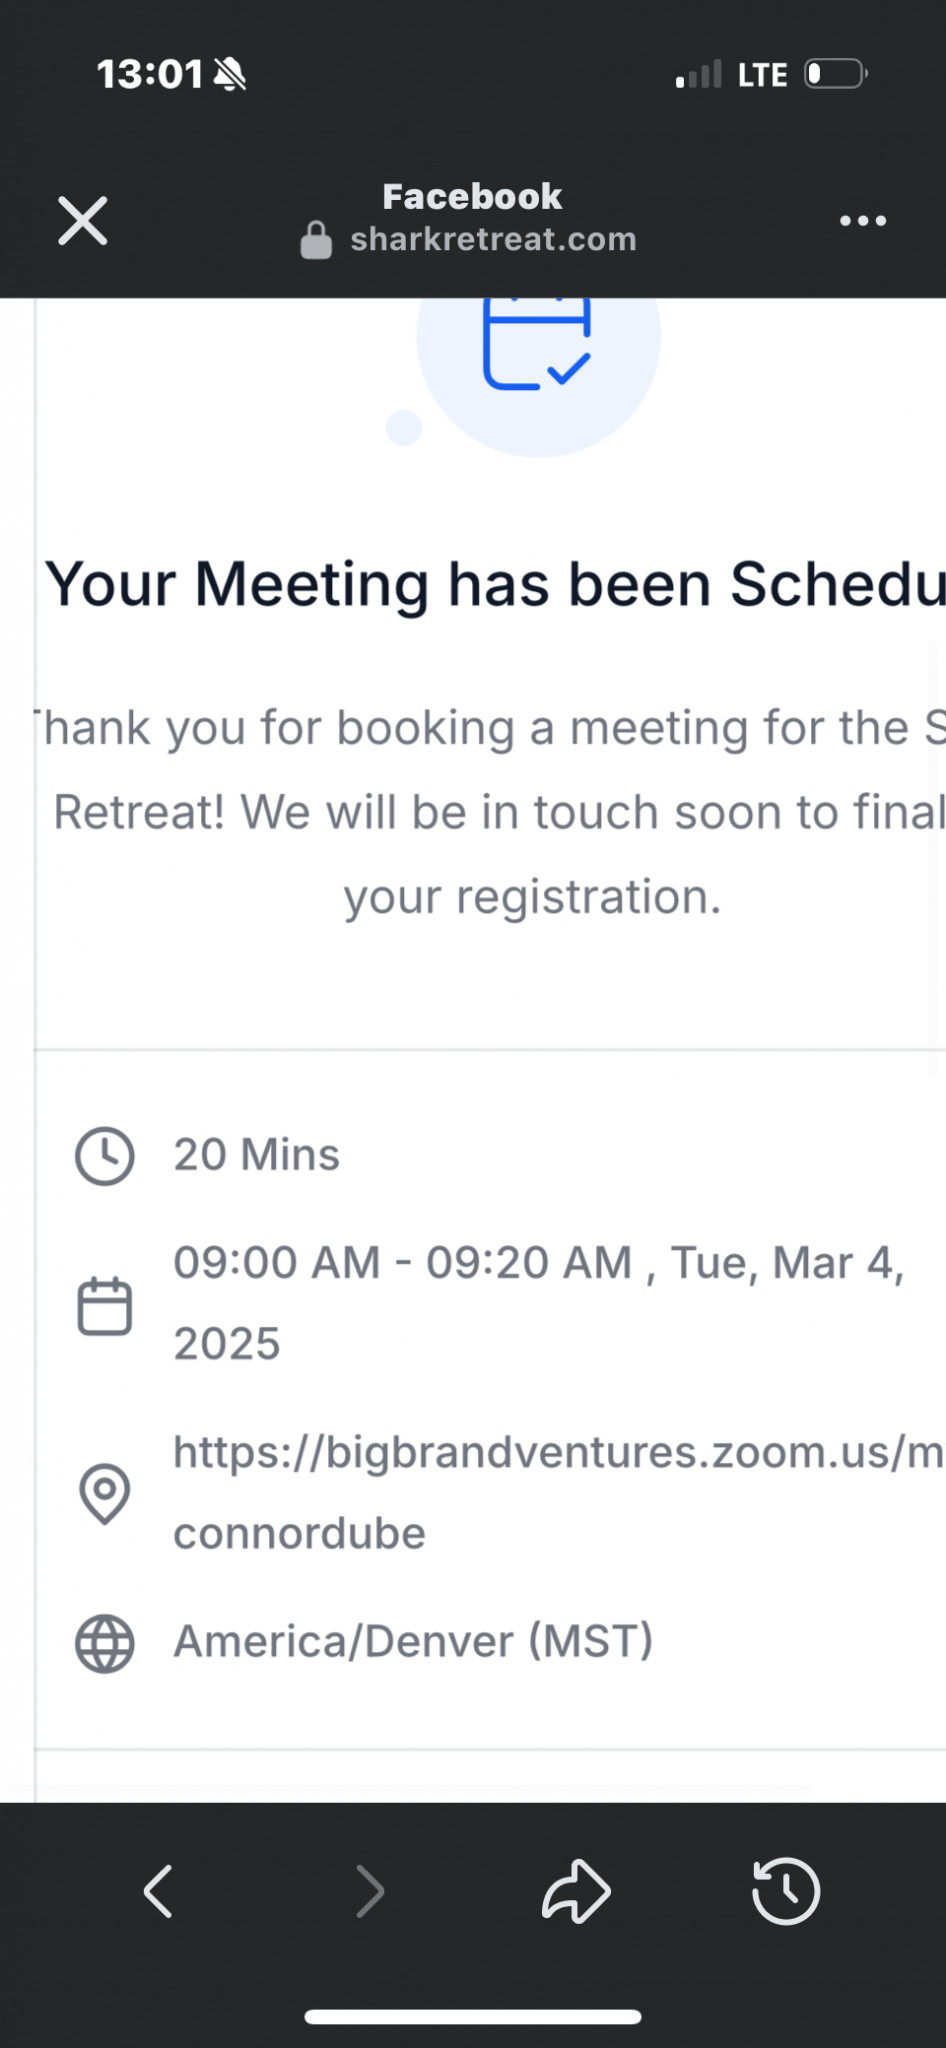
Task: Tap the home indicator bar at the bottom
Action: coord(473,2017)
